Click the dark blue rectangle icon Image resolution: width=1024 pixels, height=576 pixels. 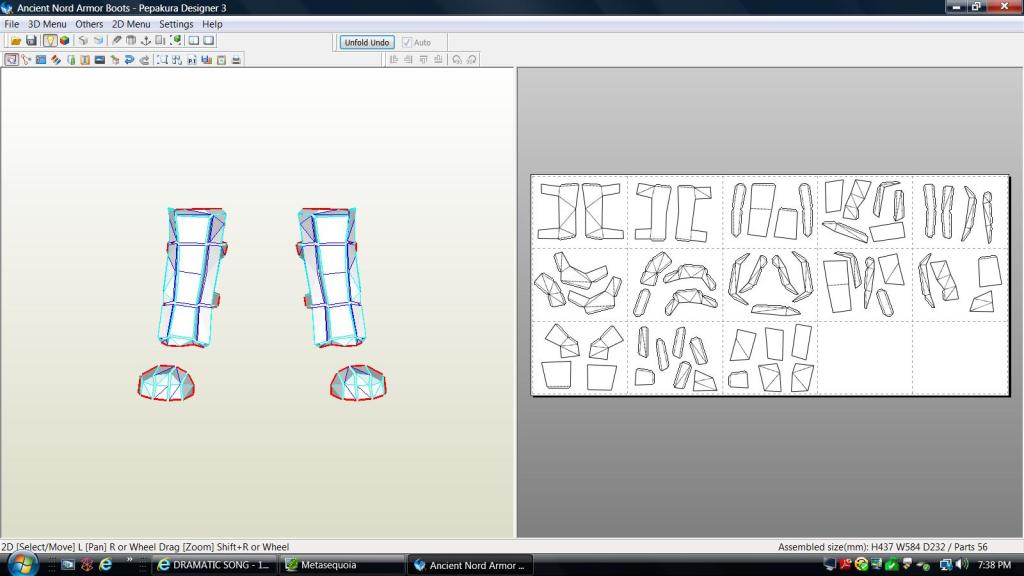[100, 59]
